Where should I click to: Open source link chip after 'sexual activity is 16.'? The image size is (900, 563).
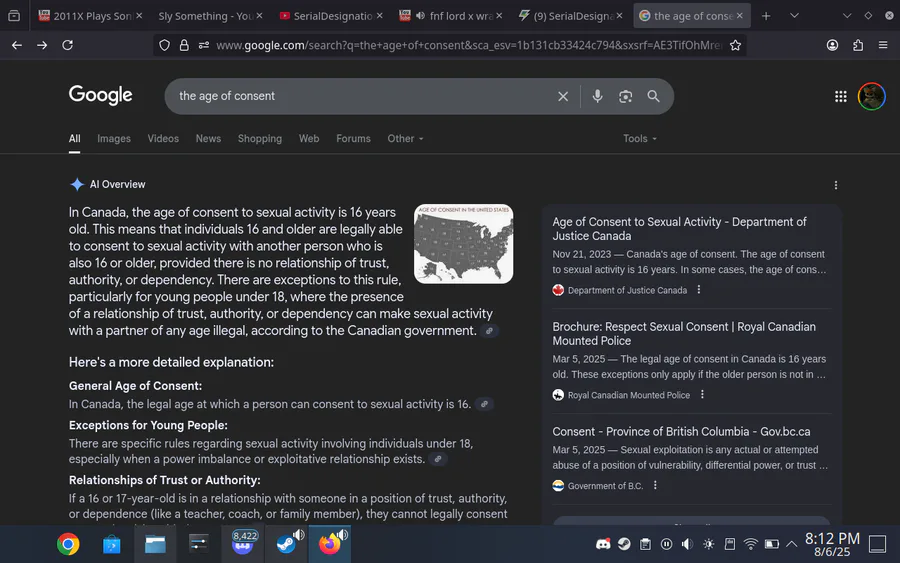pyautogui.click(x=484, y=404)
